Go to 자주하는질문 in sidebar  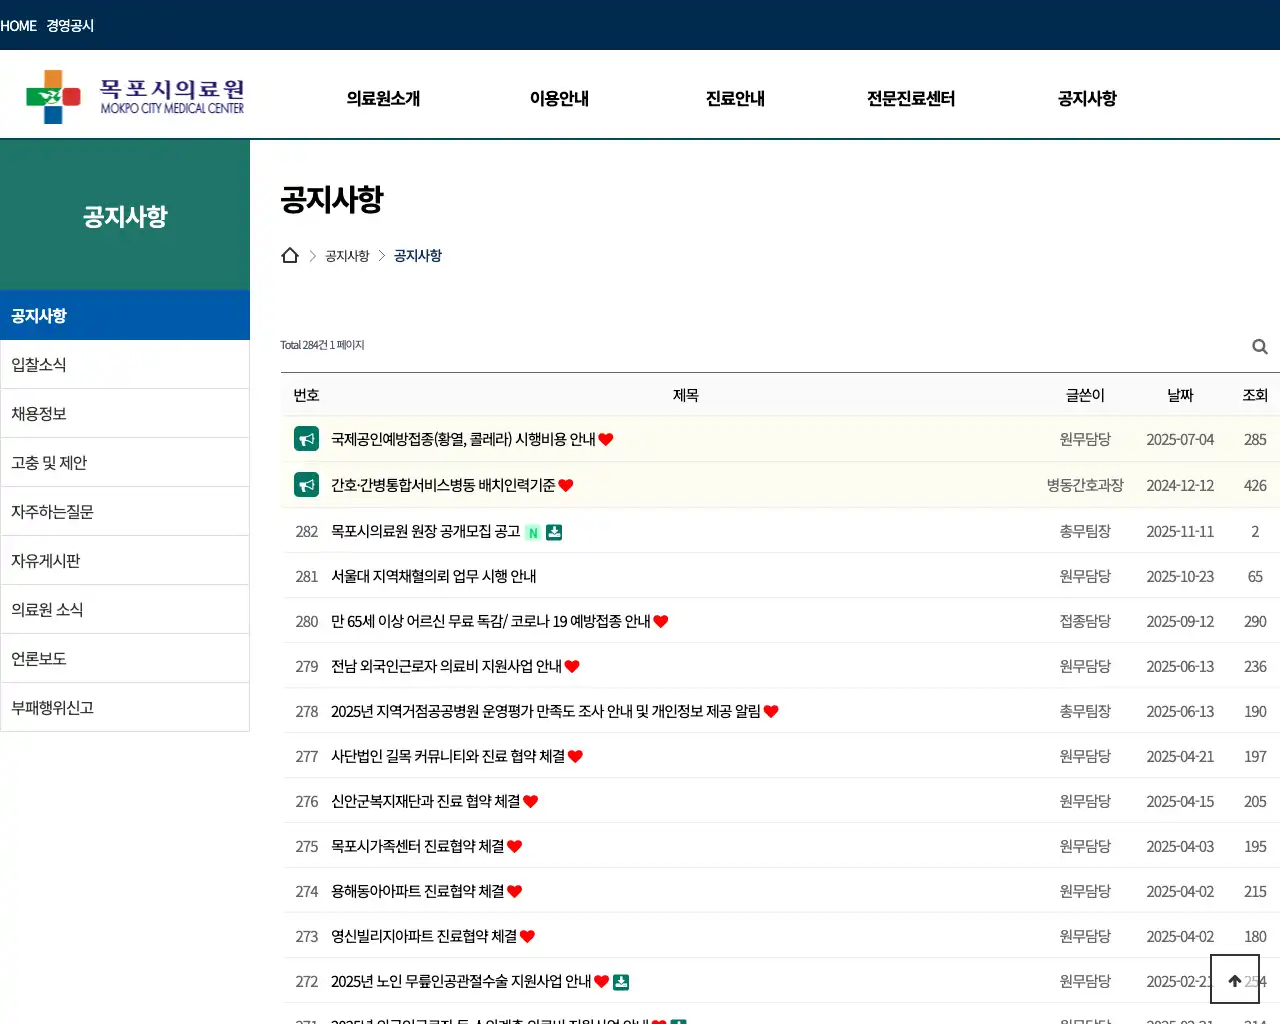point(52,512)
